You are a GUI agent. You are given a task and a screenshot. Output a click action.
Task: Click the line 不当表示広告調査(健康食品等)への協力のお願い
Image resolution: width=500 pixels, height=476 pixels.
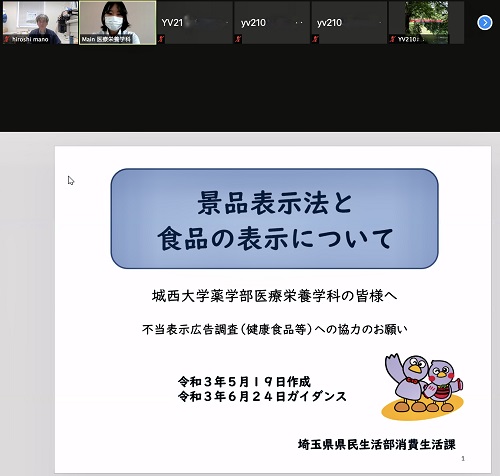(x=274, y=329)
